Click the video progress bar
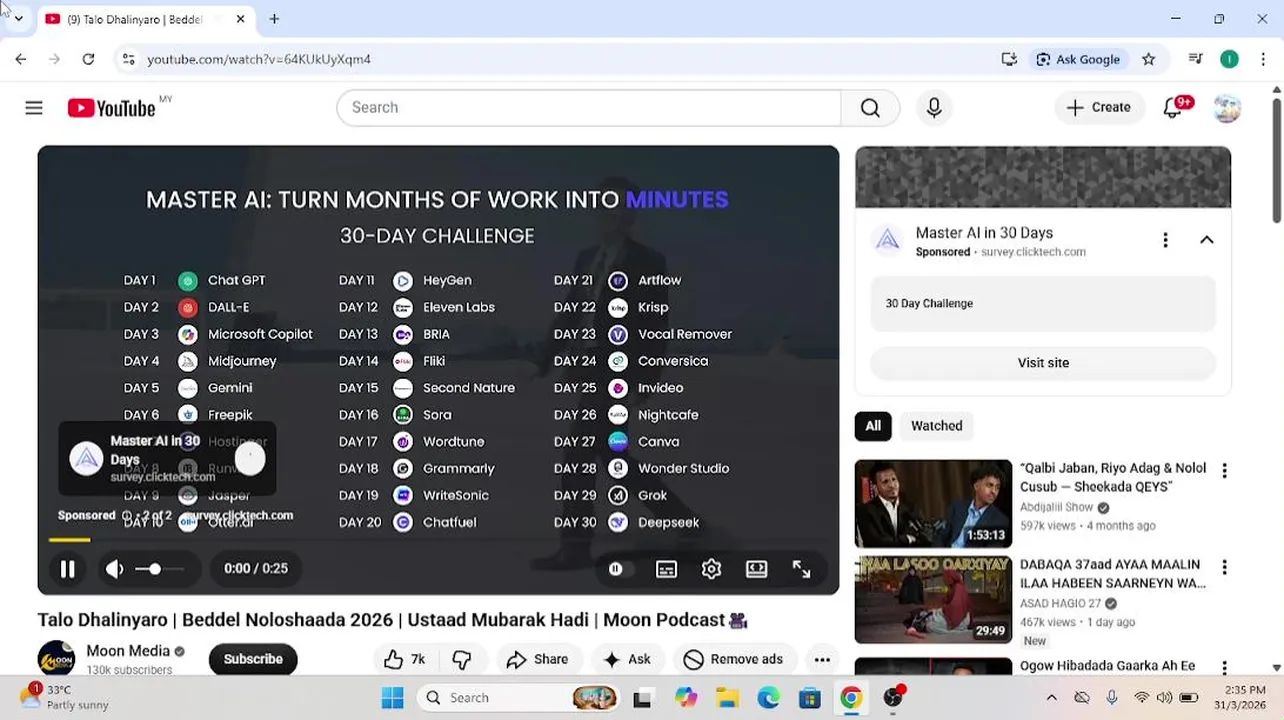 [438, 540]
